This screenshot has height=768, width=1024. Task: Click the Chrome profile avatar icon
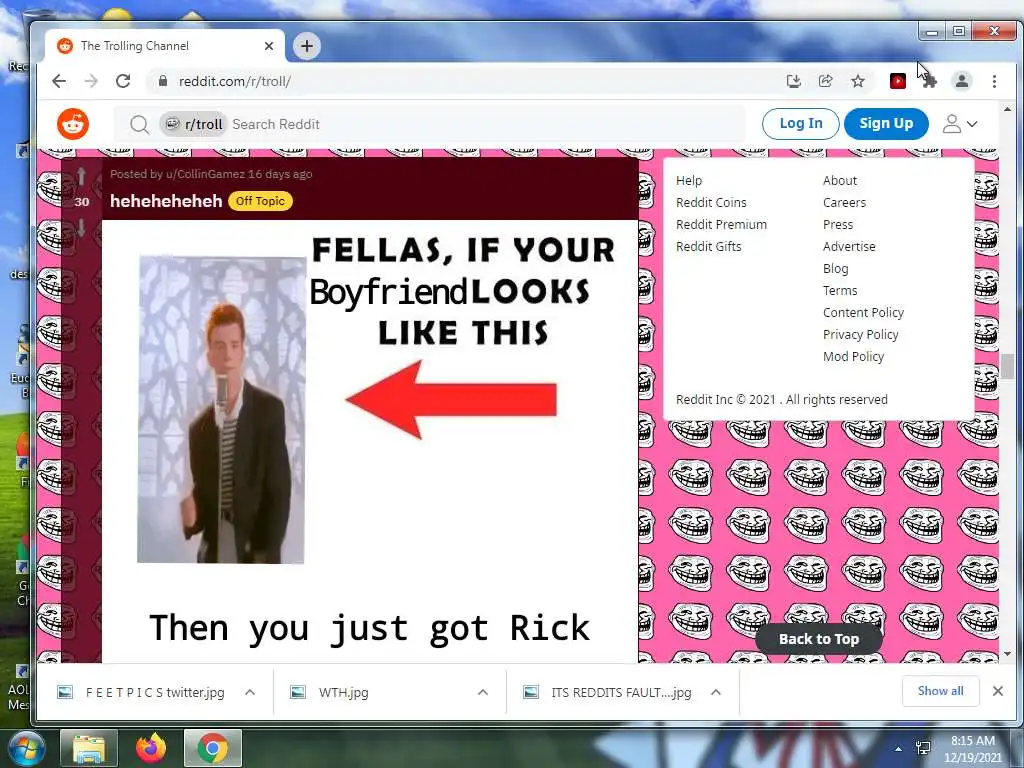[961, 81]
